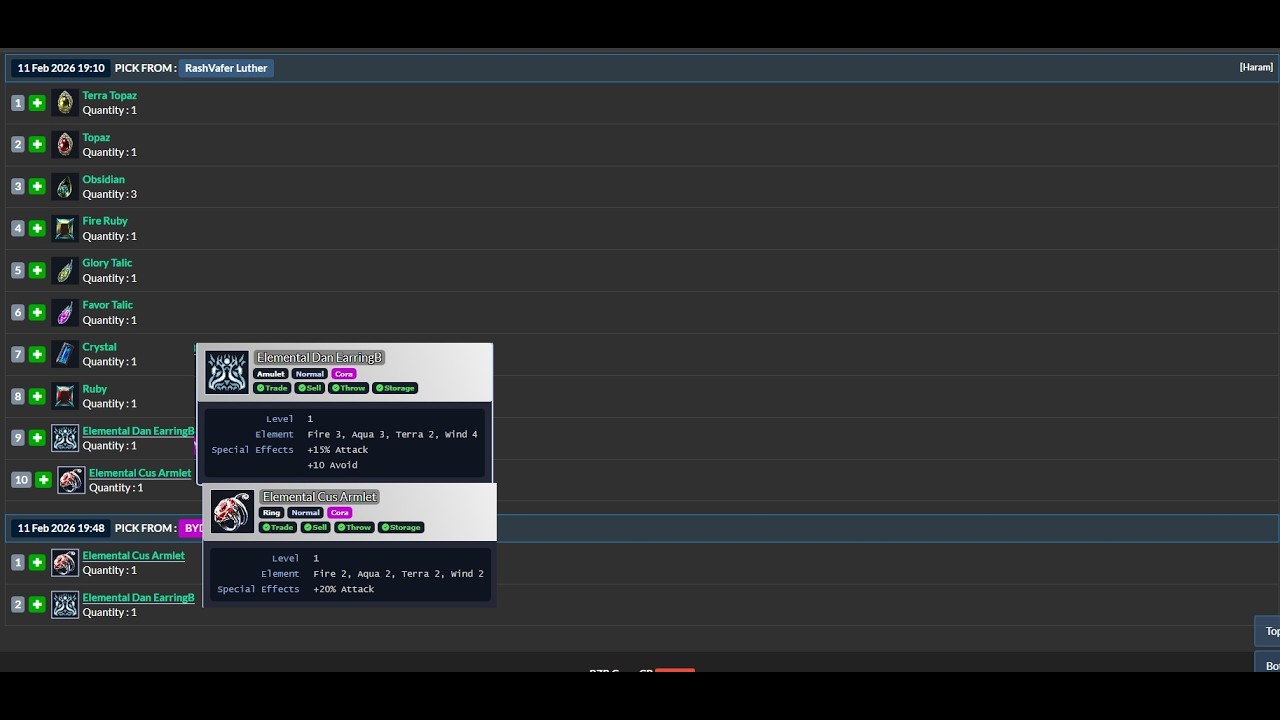The height and width of the screenshot is (720, 1280).
Task: Click the green plus in row 1 of the 19:48 list
Action: click(x=37, y=563)
